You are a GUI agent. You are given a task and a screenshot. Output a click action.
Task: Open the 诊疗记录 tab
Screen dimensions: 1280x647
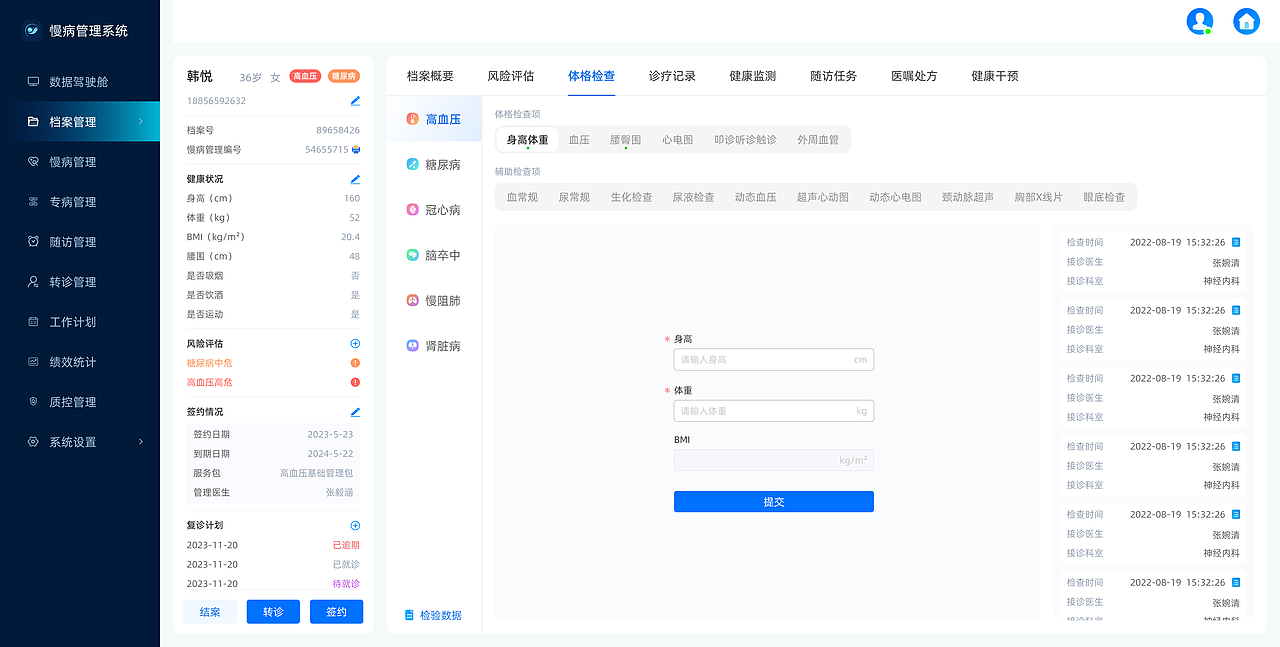[672, 76]
